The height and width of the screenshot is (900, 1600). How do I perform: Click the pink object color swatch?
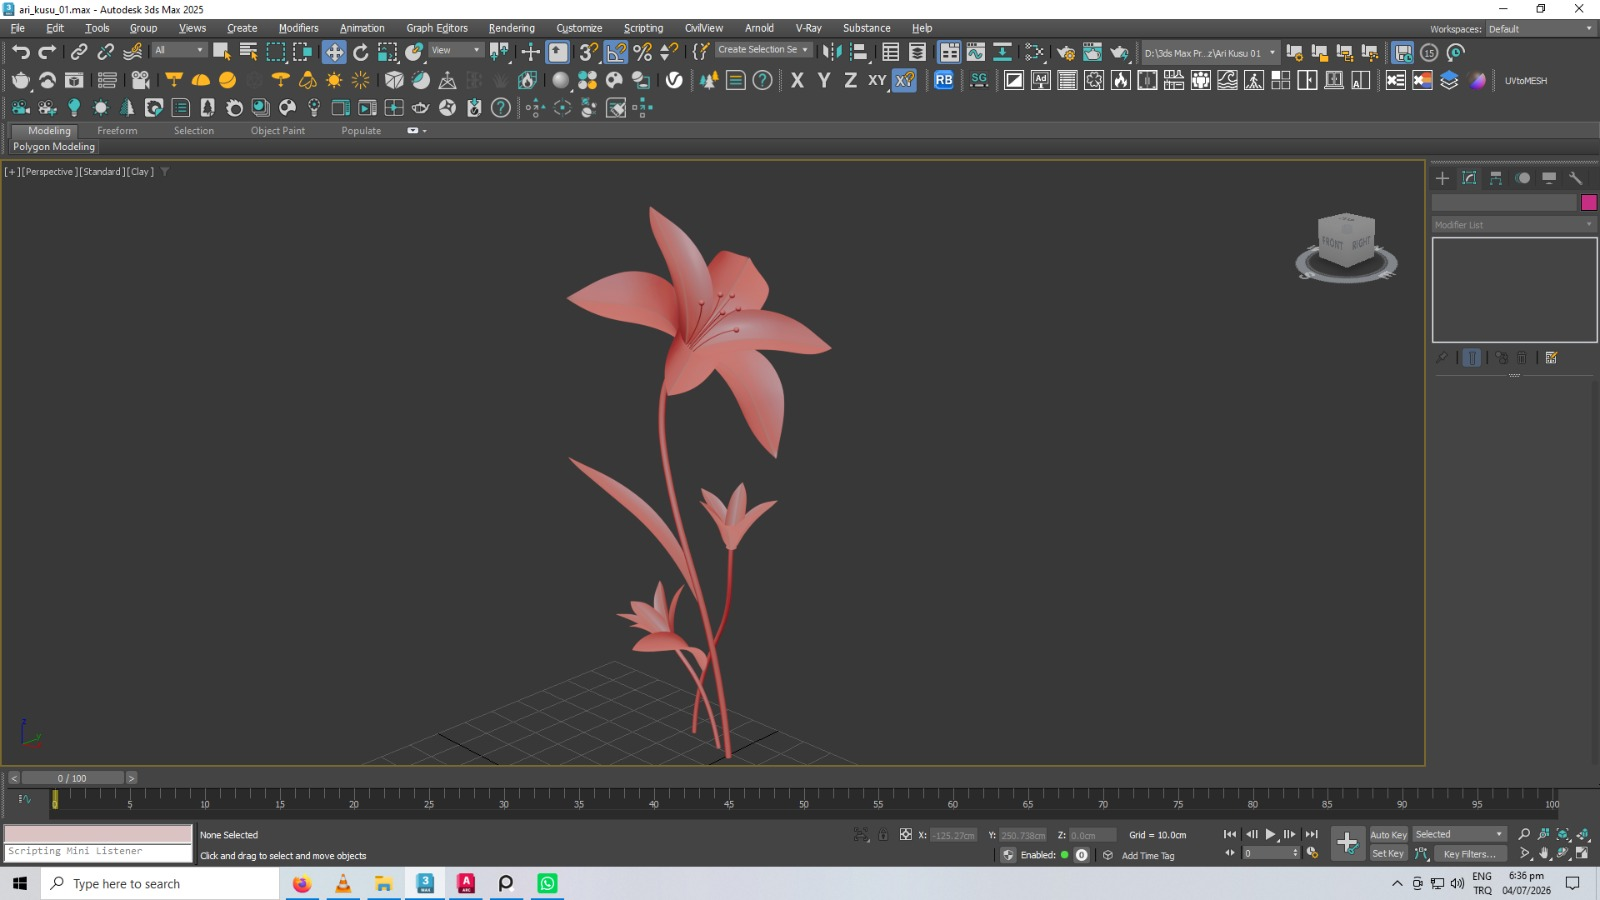[1589, 203]
